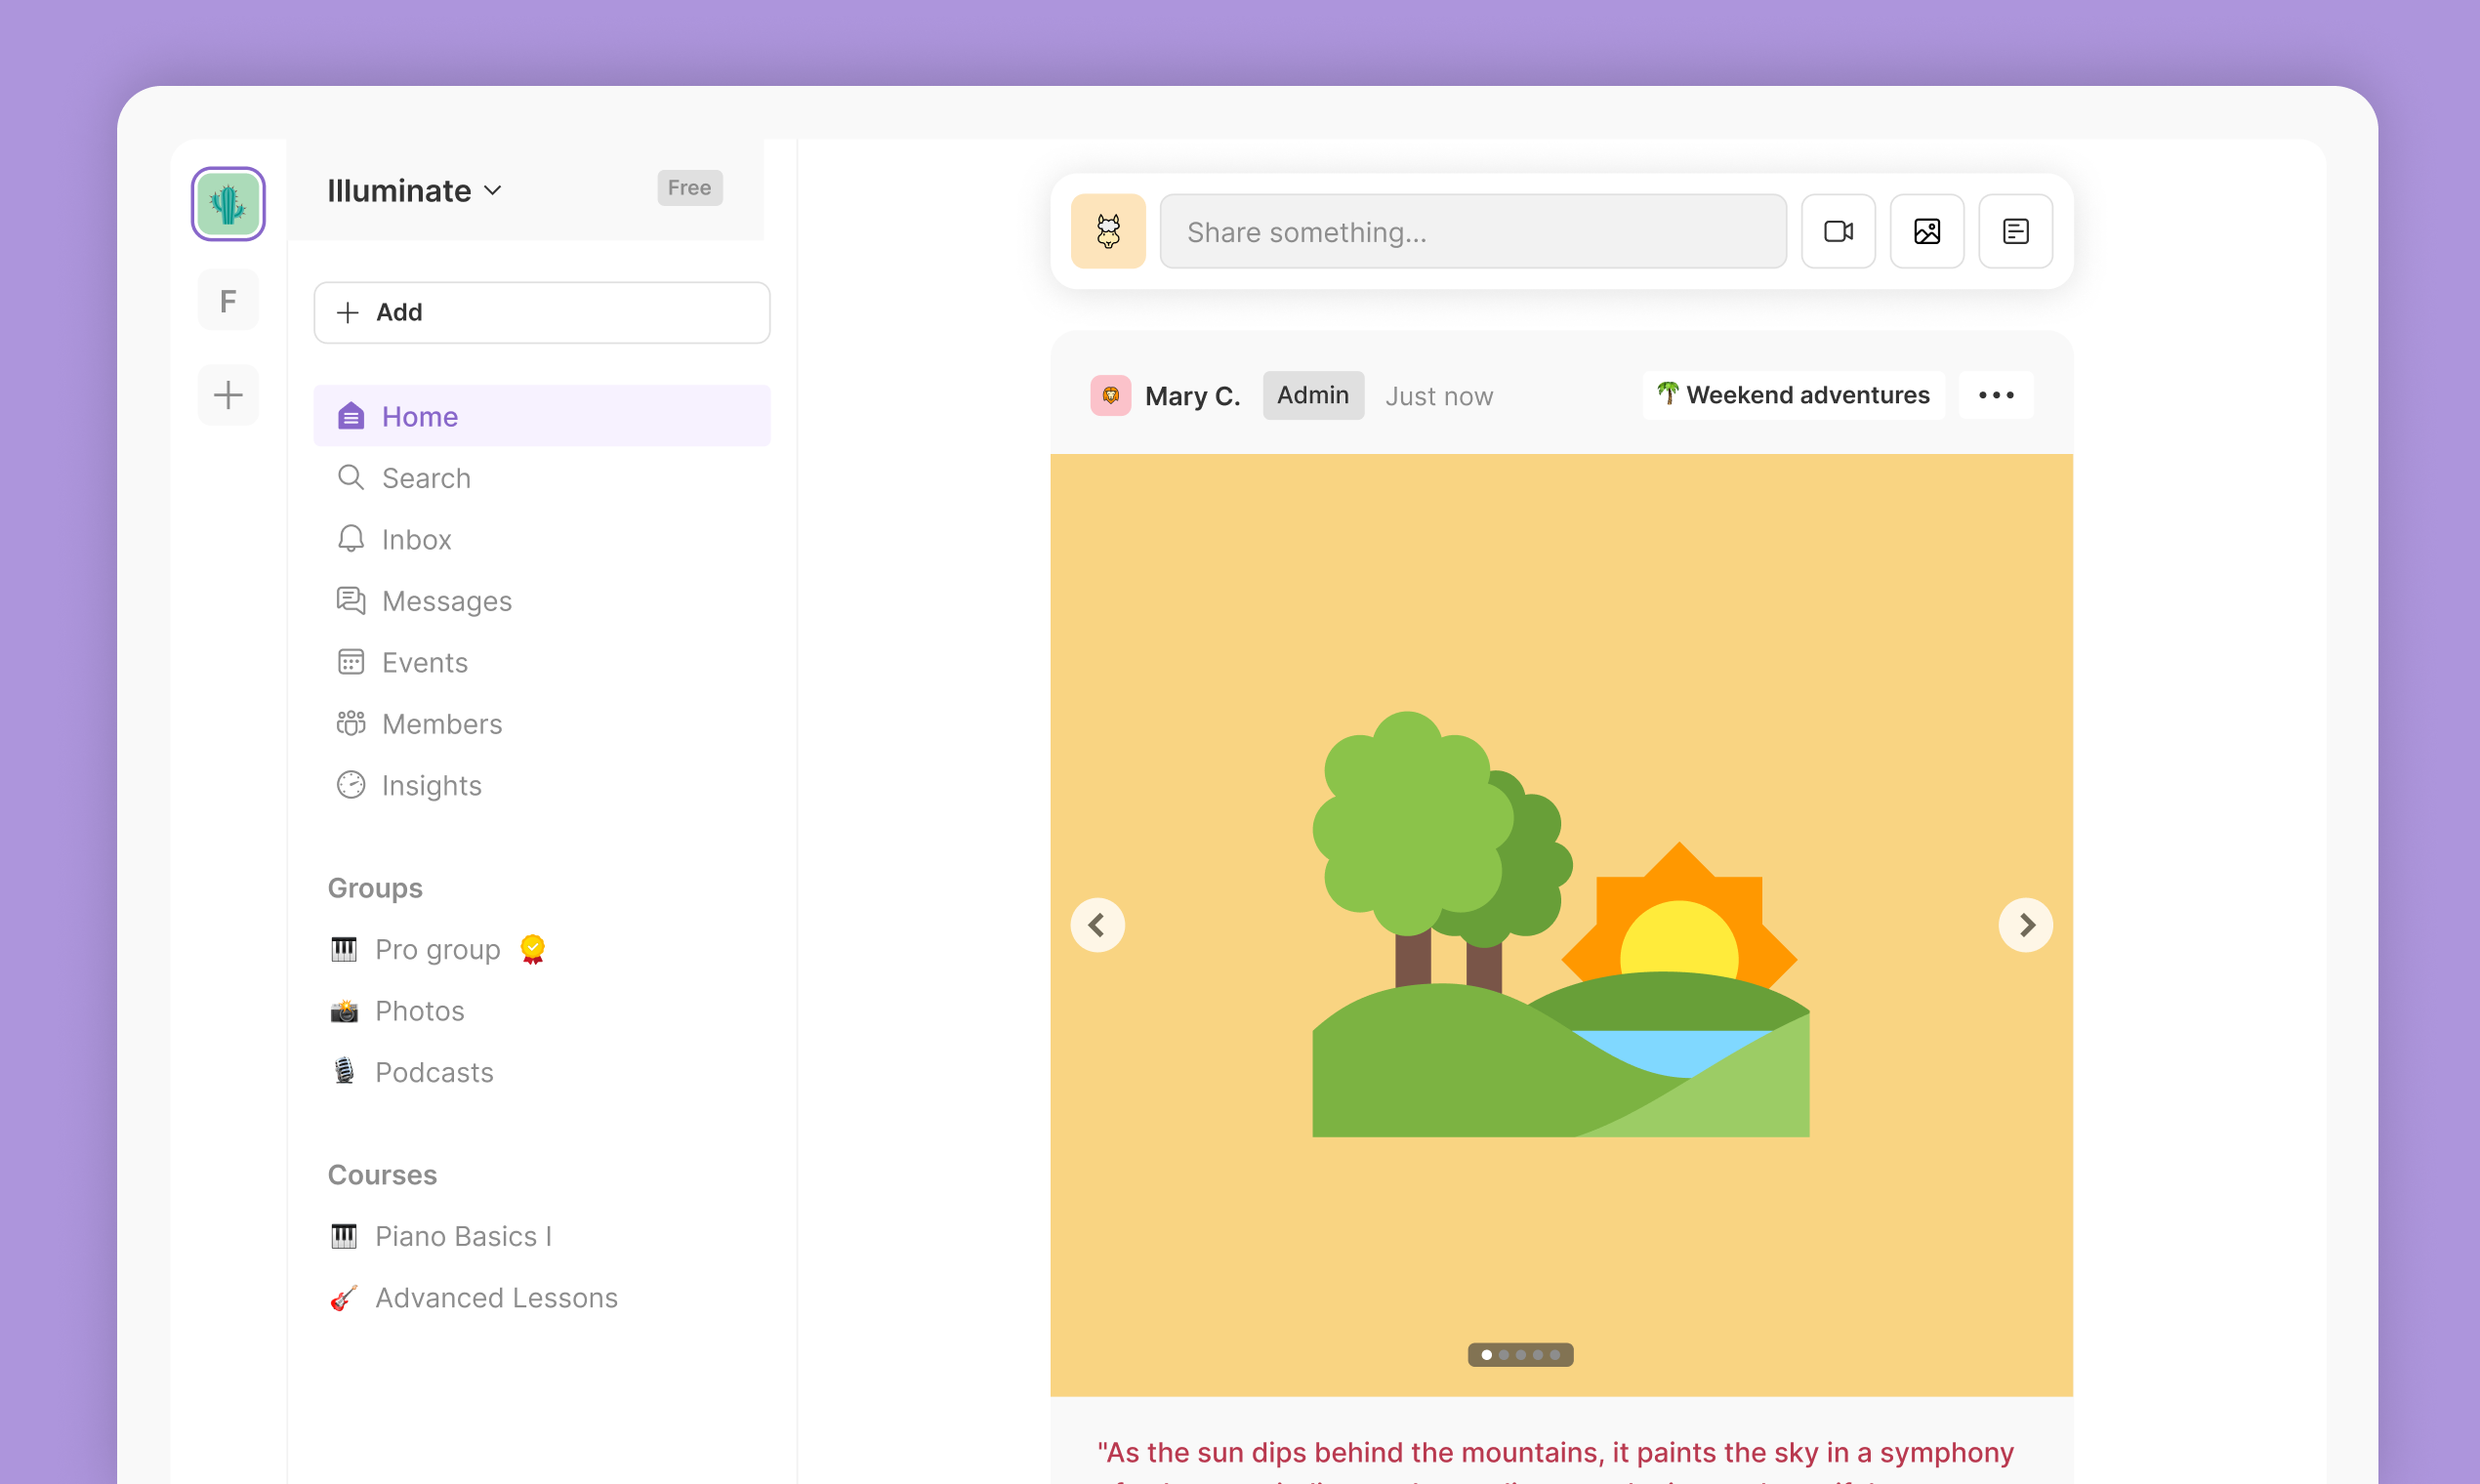This screenshot has width=2480, height=1484.
Task: Click the Podcasts microphone emoji icon
Action: coord(344,1071)
